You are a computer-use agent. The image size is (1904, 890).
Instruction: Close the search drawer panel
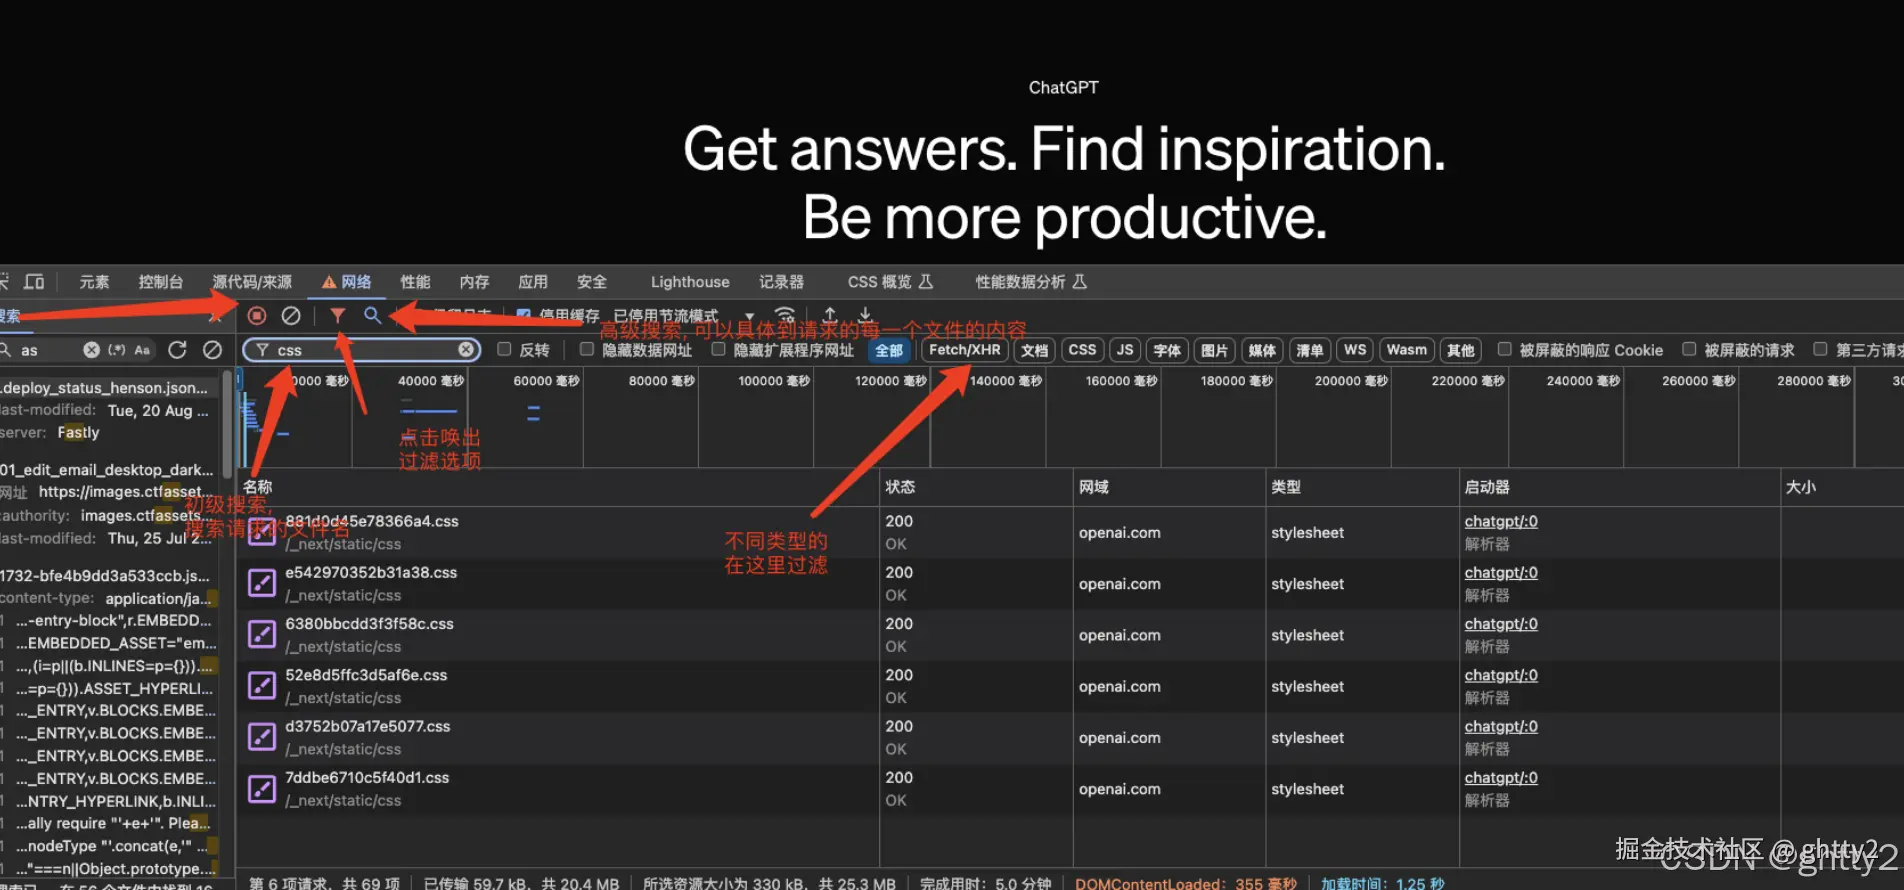214,317
